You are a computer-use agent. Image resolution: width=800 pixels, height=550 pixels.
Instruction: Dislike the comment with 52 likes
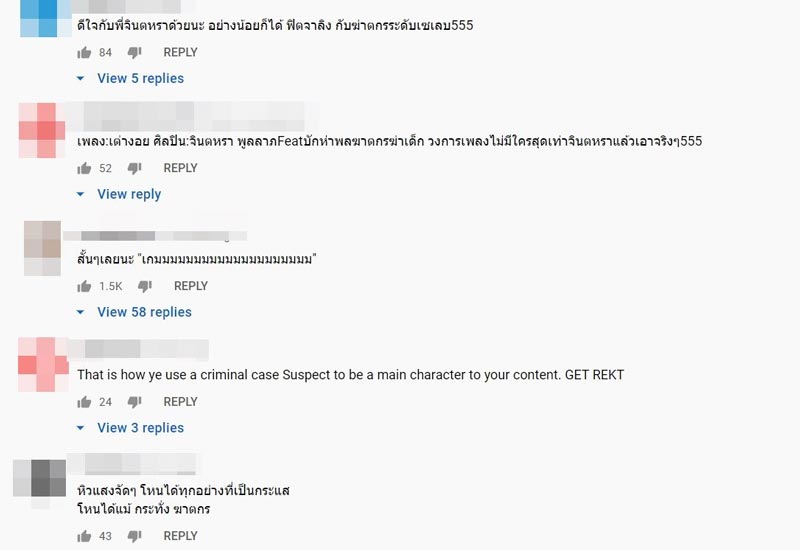pyautogui.click(x=134, y=168)
